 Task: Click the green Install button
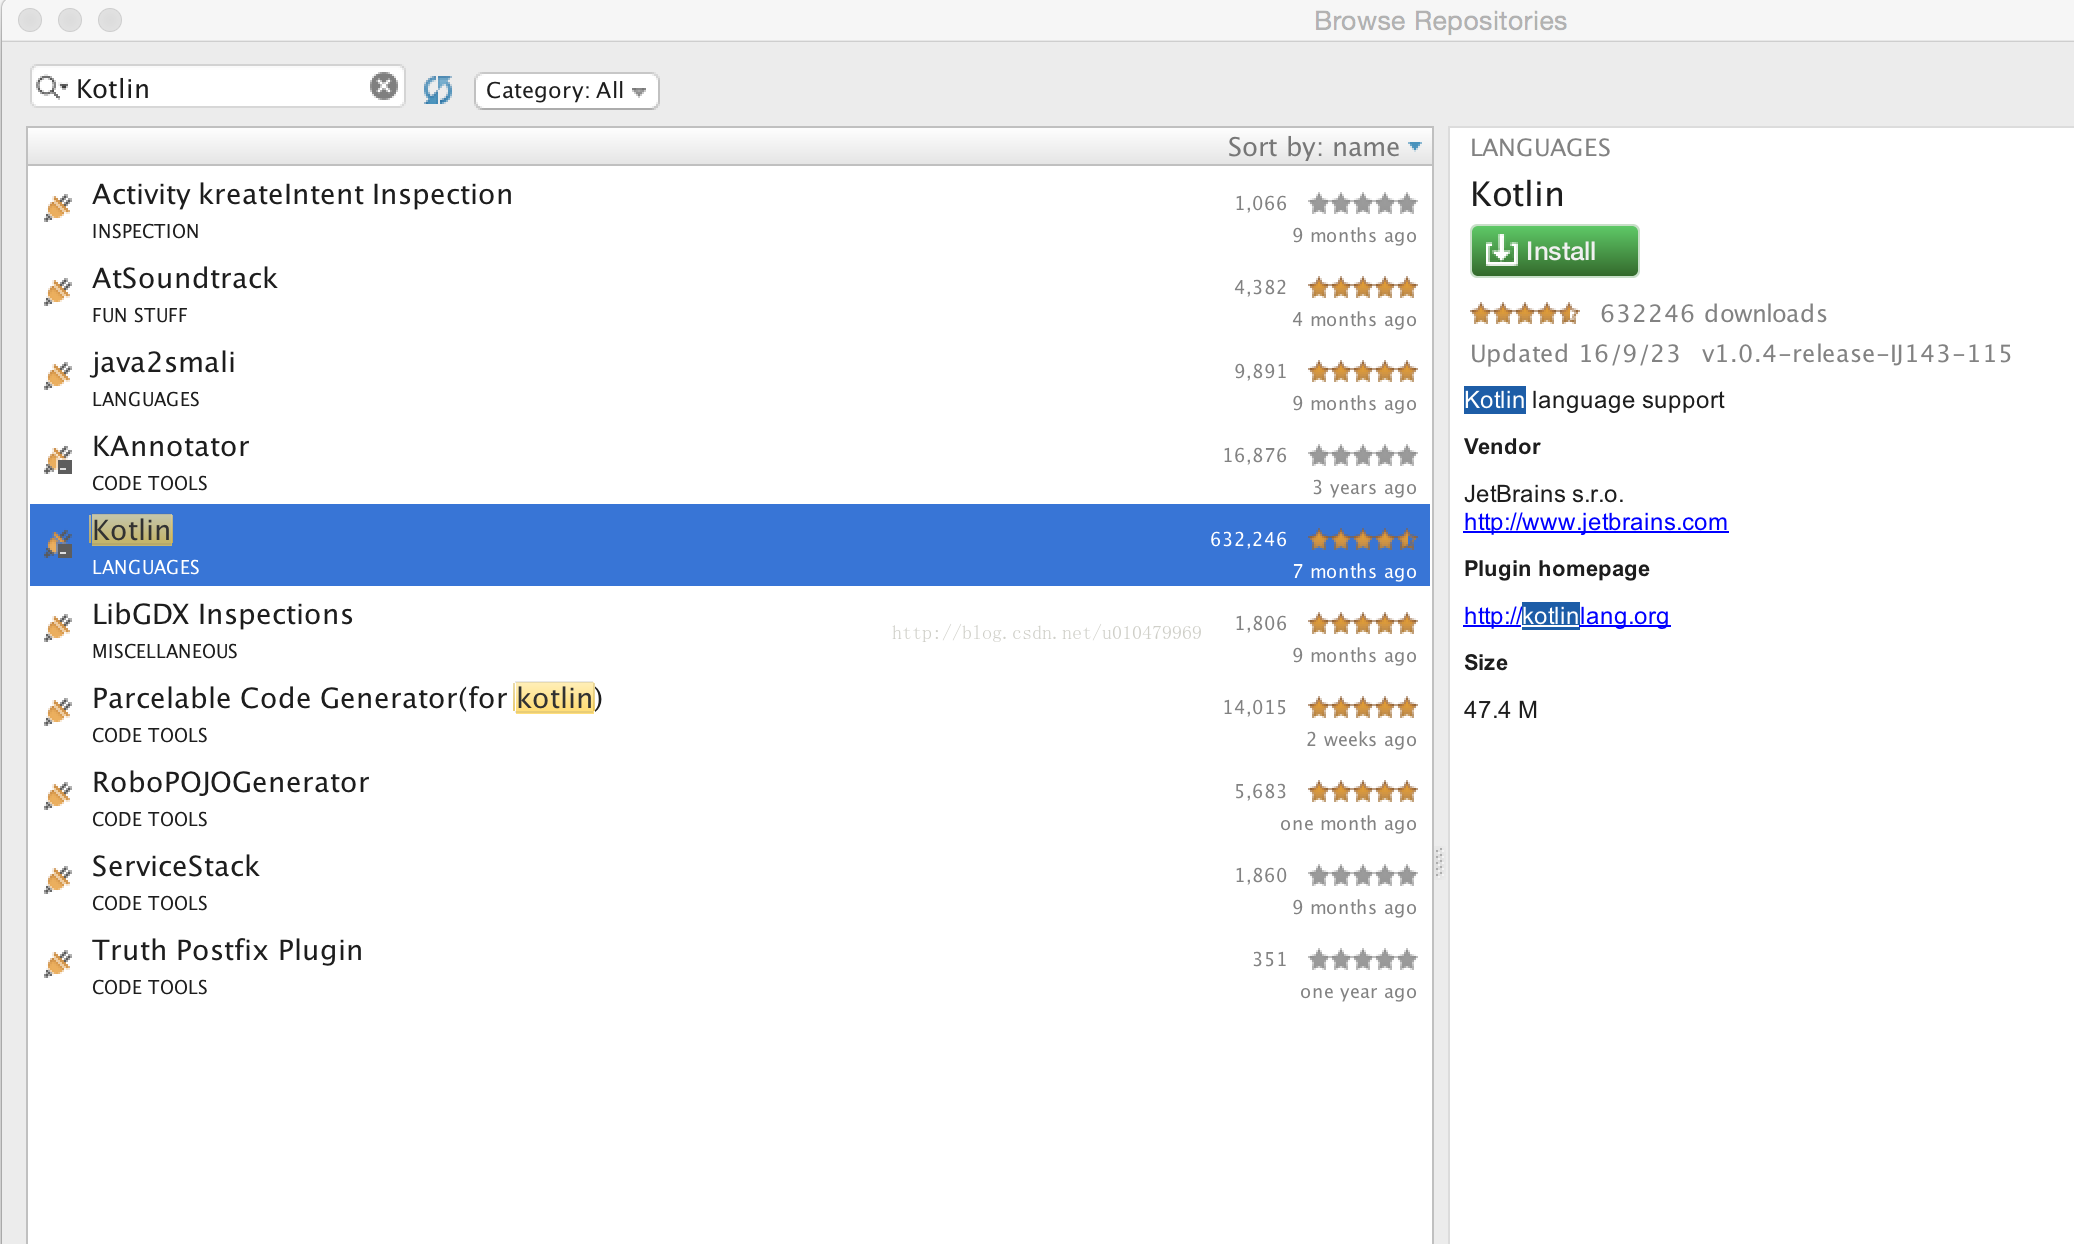[1554, 251]
